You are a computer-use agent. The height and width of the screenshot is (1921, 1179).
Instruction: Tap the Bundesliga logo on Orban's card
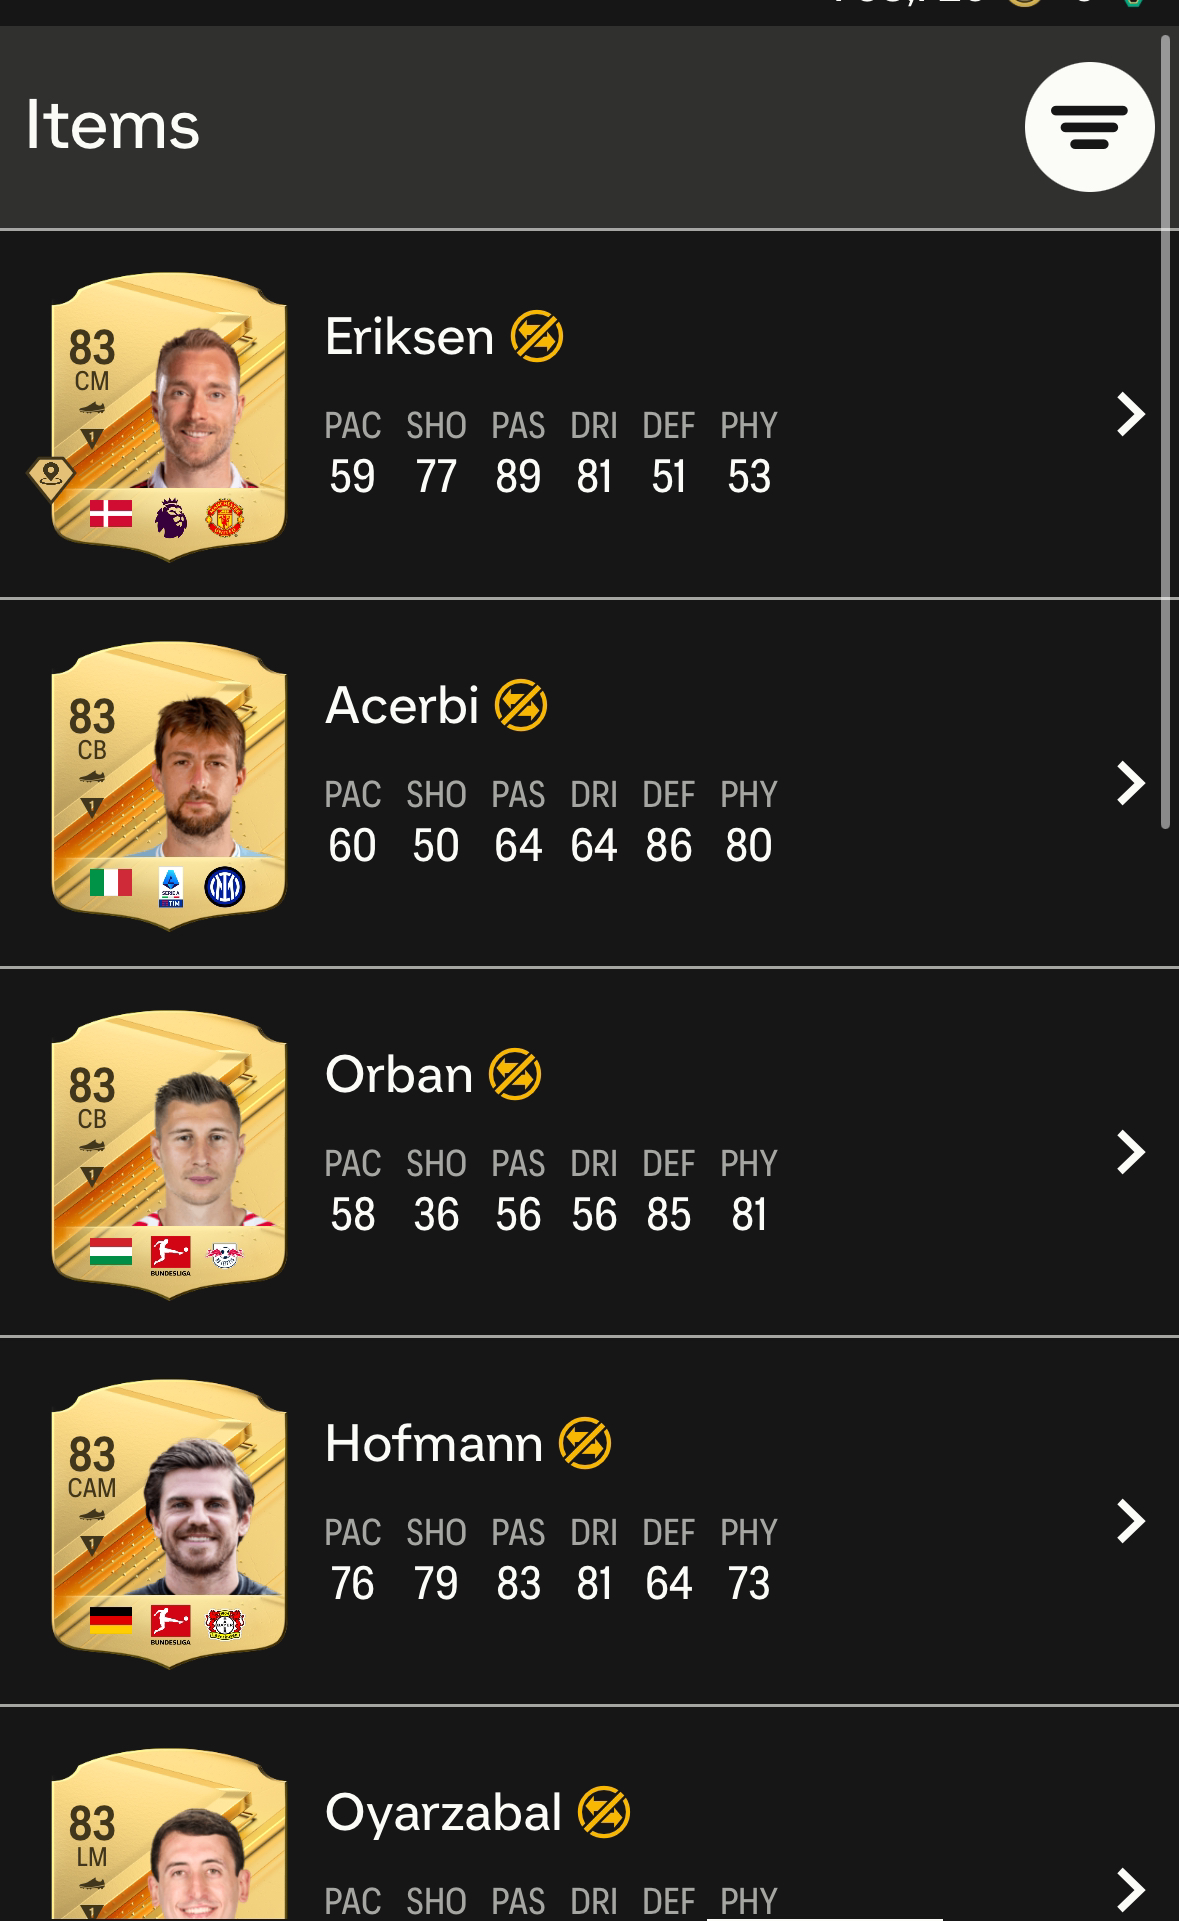(x=170, y=1256)
